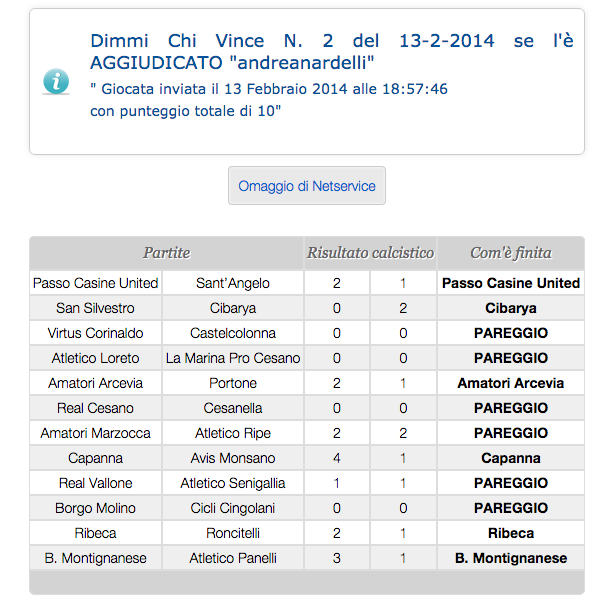The width and height of the screenshot is (613, 603).
Task: Click the blue info icon
Action: coord(56,82)
